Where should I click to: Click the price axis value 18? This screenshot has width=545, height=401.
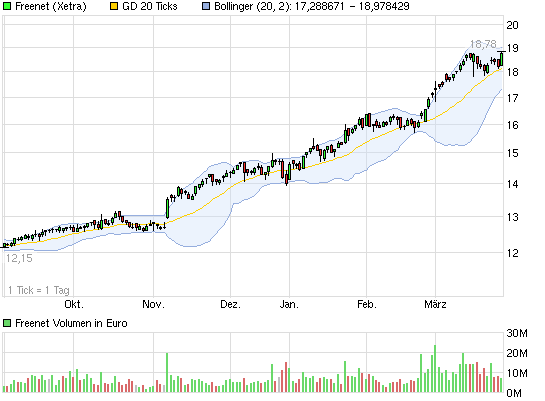click(x=512, y=72)
